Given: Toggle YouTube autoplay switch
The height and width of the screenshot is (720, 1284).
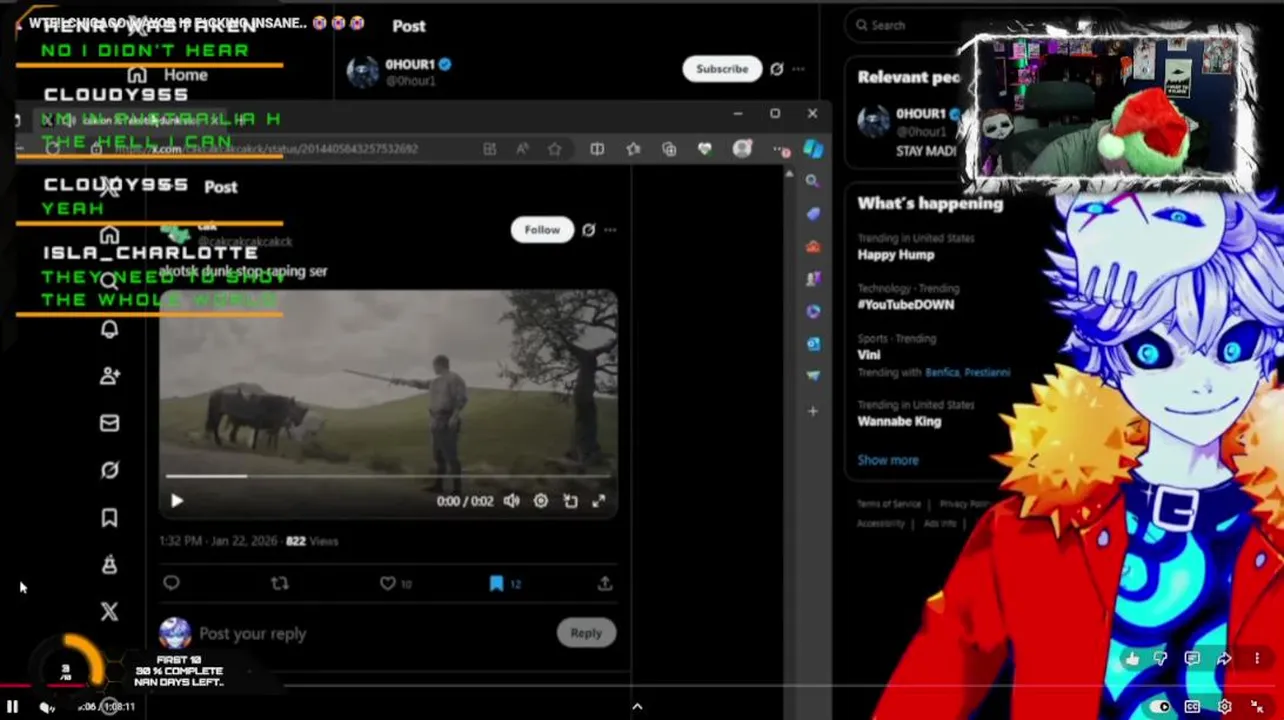Looking at the screenshot, I should click(x=1160, y=707).
